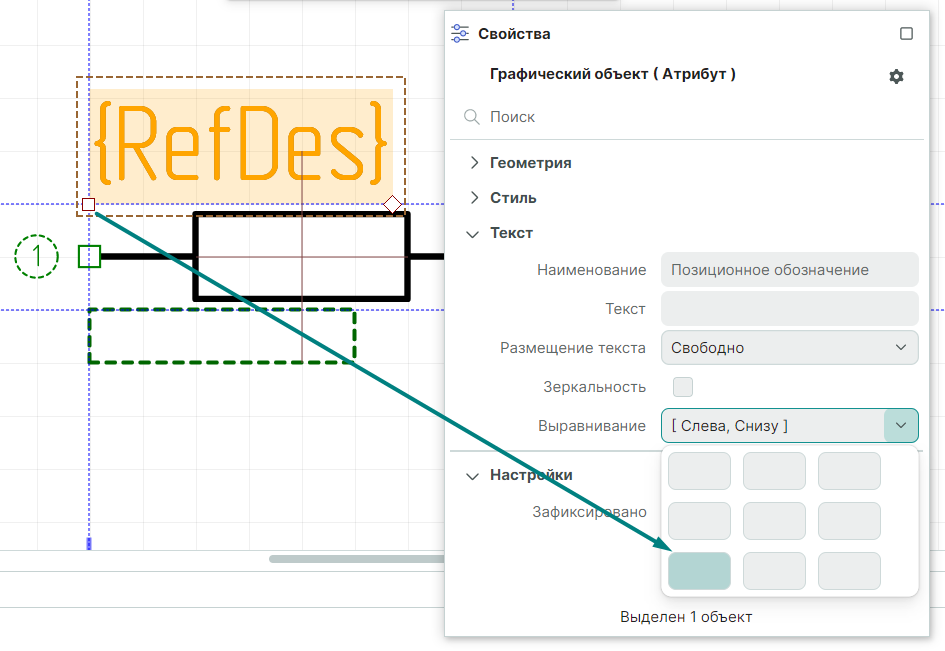Select the red anchor handle of RefDes
This screenshot has width=945, height=651.
(89, 205)
